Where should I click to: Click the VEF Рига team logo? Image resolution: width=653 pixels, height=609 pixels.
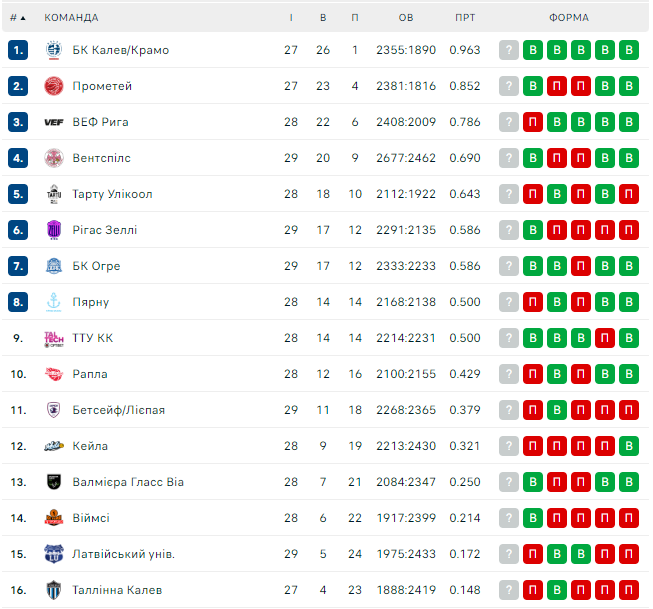[x=54, y=122]
